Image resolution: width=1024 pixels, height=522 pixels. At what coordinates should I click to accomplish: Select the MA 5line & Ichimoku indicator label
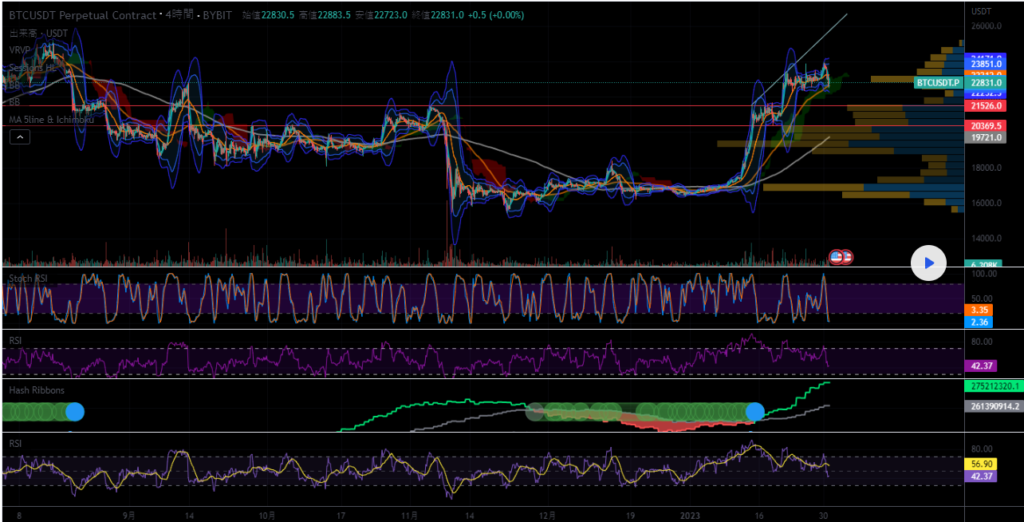(53, 119)
